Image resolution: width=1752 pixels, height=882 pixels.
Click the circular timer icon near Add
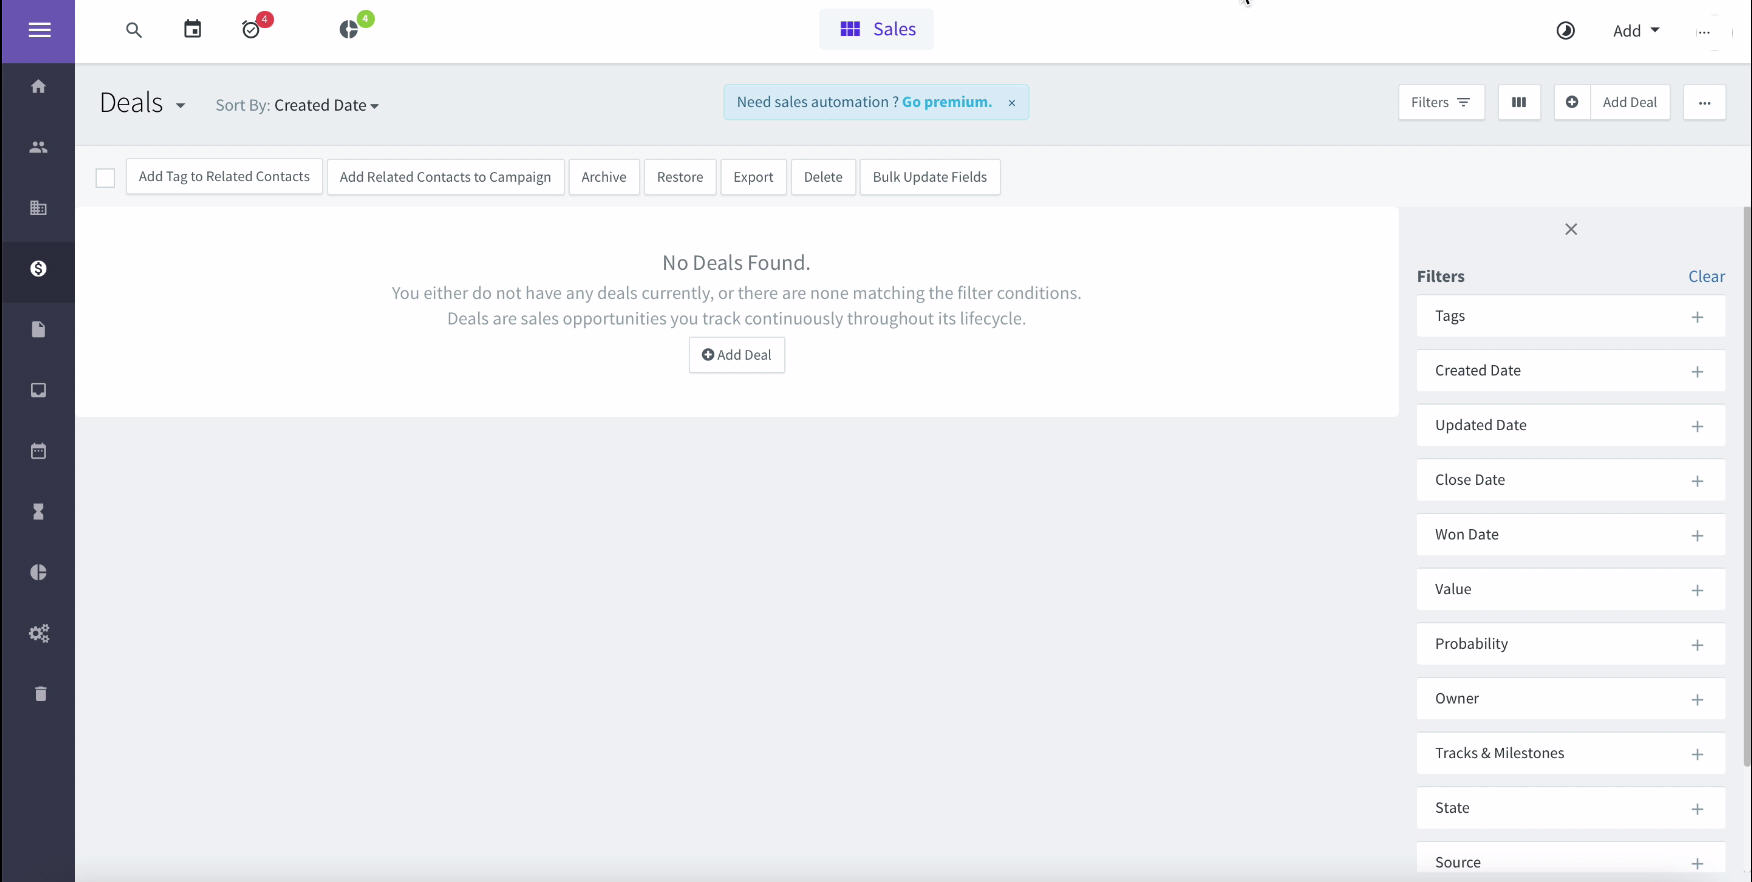point(1566,31)
